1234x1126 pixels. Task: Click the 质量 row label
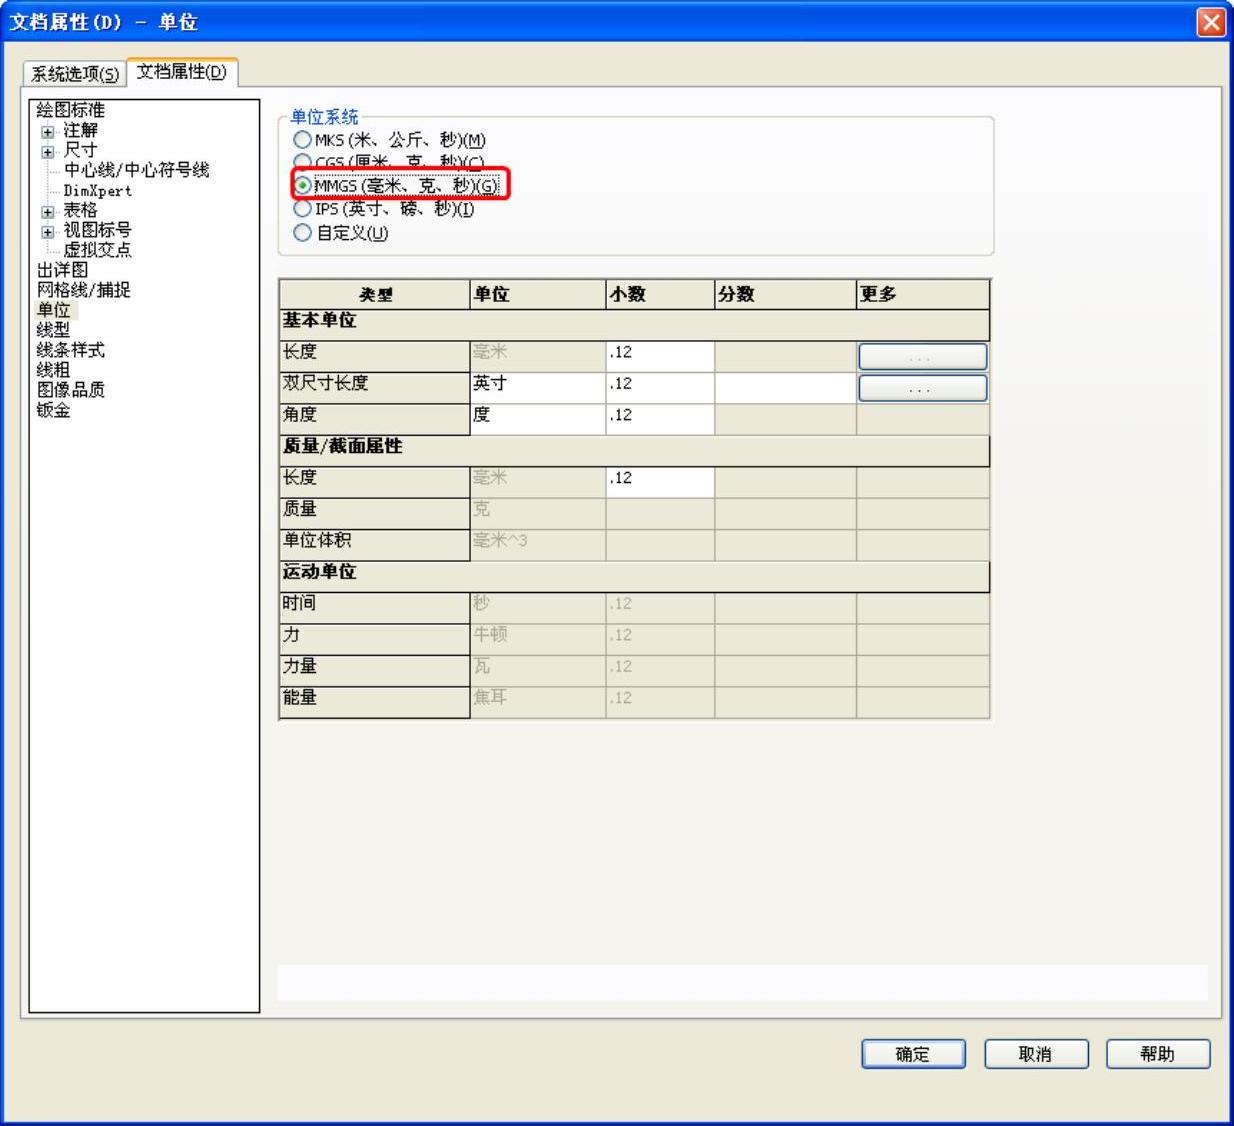point(375,513)
